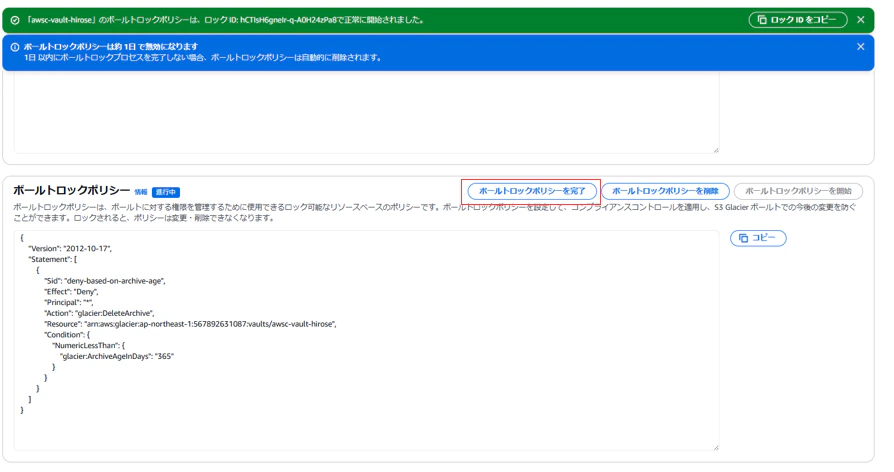Close the blue vault lock expiry notice
The width and height of the screenshot is (894, 472).
[860, 47]
